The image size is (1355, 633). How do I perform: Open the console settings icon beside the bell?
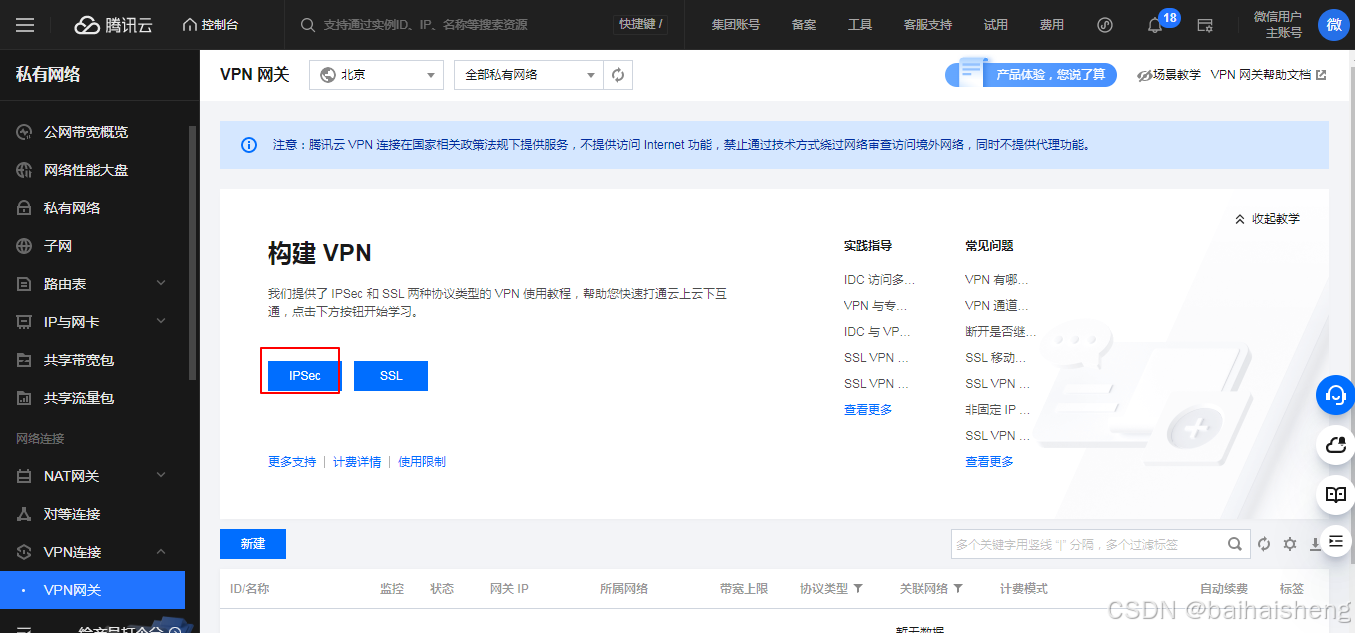tap(1205, 25)
